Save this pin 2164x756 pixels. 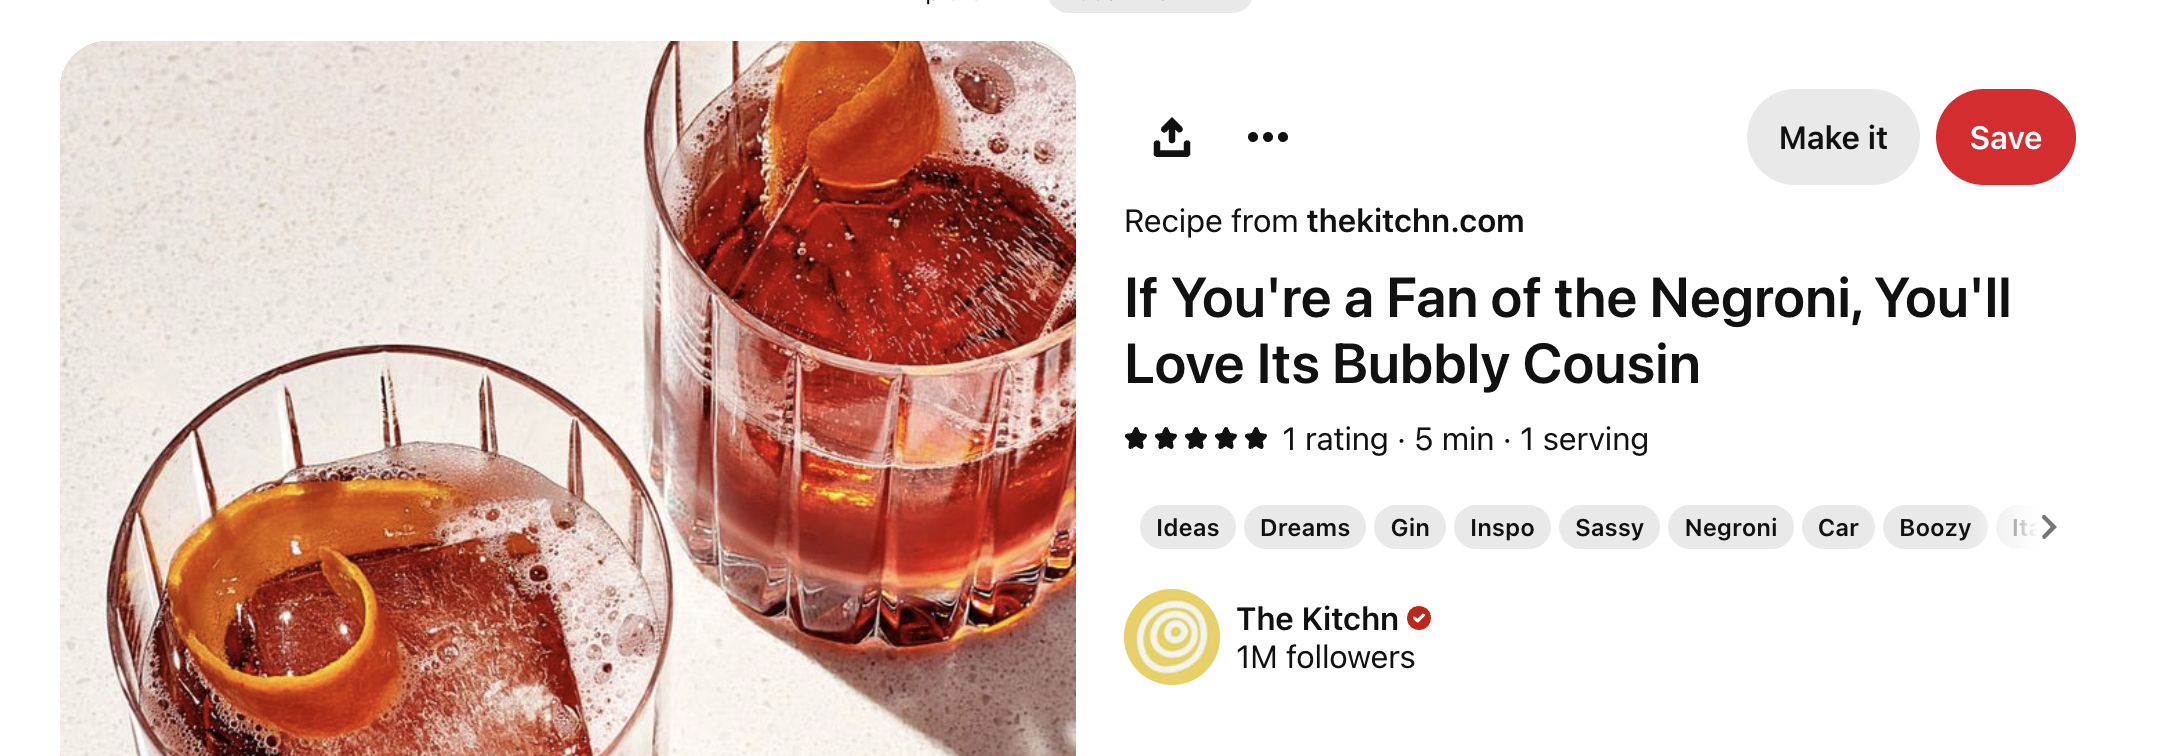[2005, 137]
